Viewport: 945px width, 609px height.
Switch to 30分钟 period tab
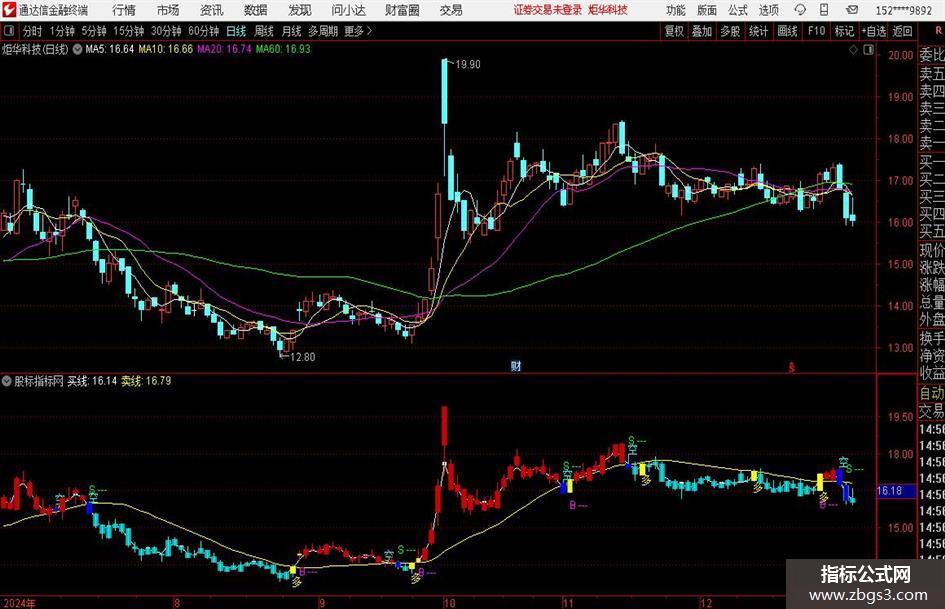click(166, 31)
